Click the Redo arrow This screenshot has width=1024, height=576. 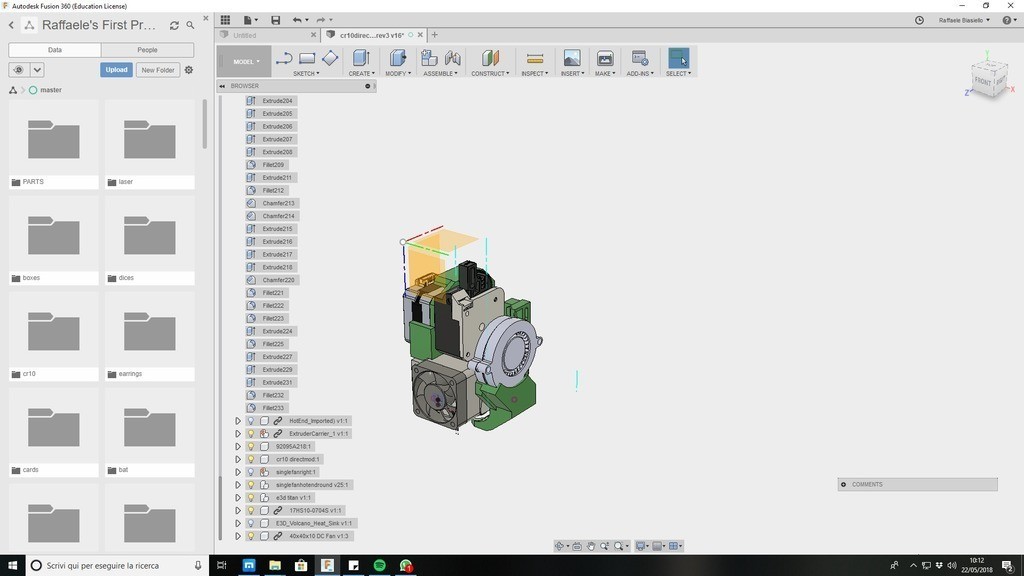[x=321, y=20]
